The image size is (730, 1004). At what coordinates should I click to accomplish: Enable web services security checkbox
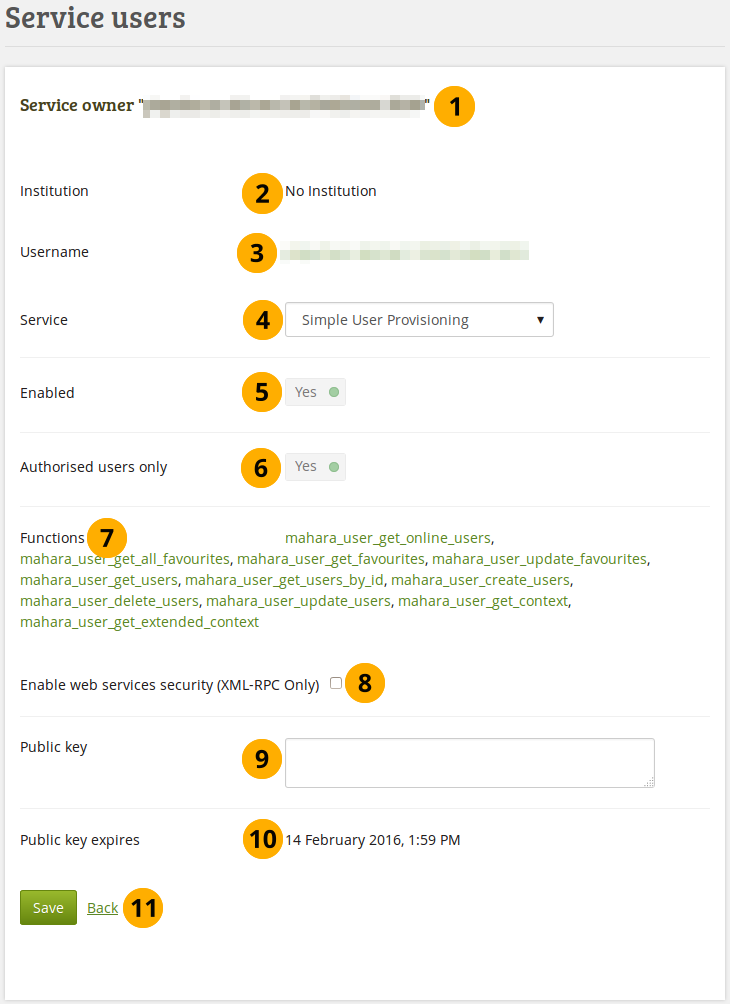point(336,683)
